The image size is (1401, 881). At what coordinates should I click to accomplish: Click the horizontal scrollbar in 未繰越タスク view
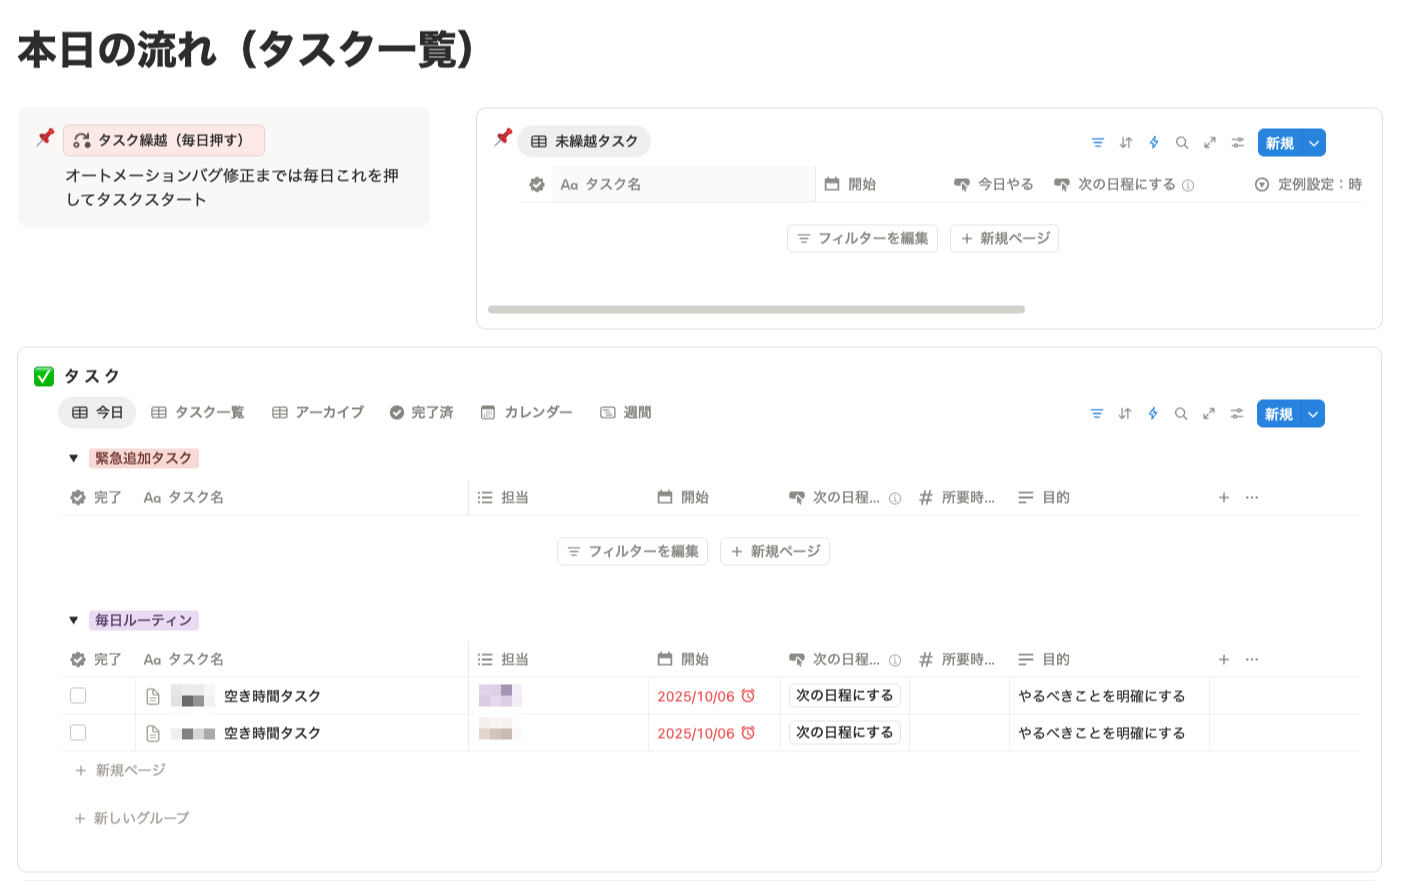[756, 309]
